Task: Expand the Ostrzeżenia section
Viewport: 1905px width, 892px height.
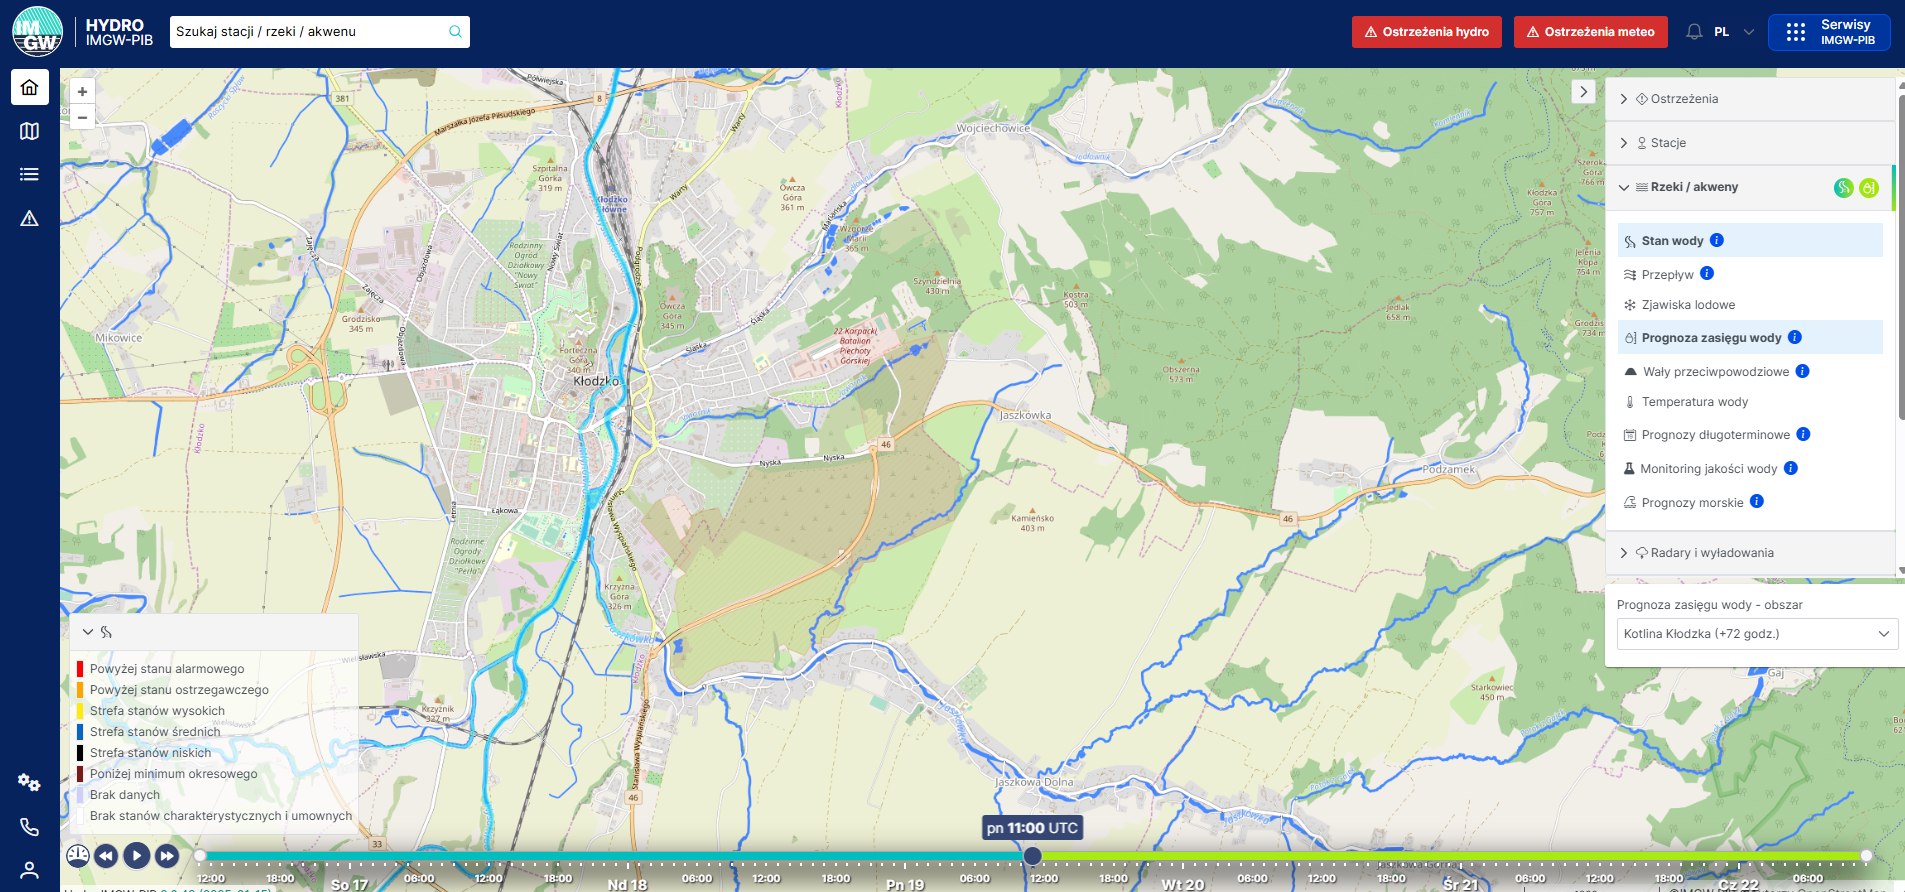Action: (1684, 99)
